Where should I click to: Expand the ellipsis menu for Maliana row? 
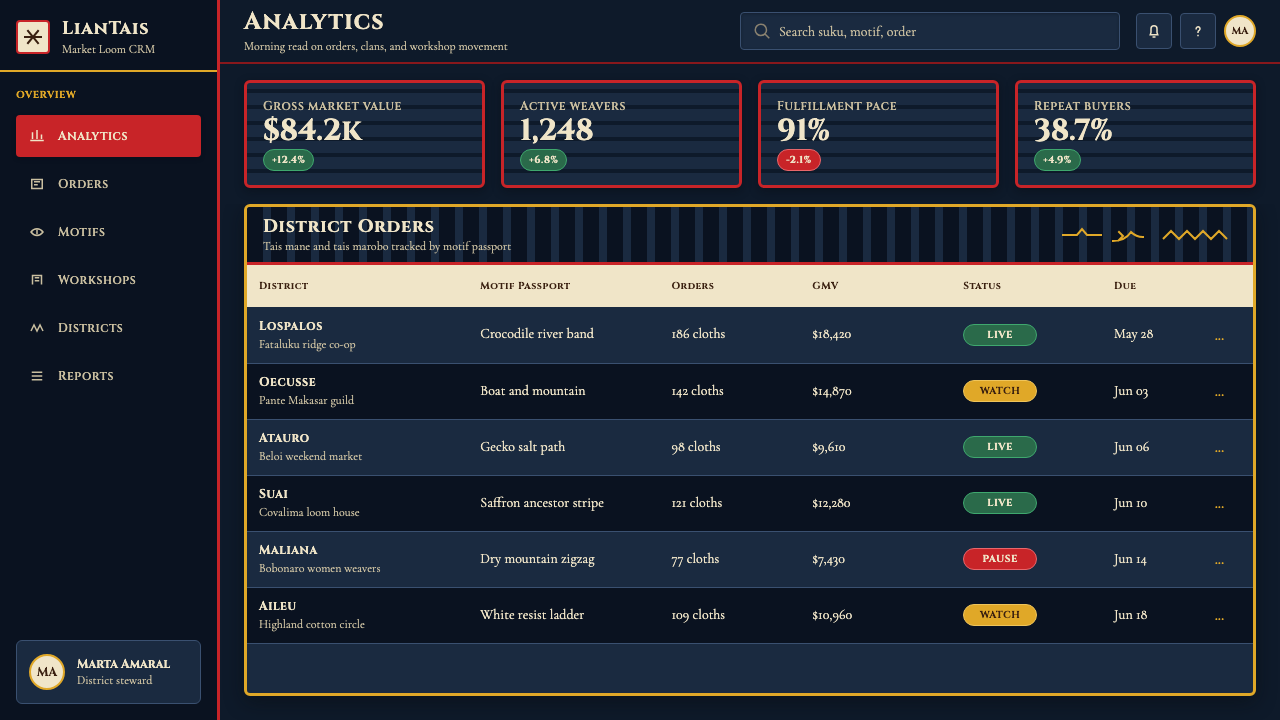pyautogui.click(x=1219, y=560)
